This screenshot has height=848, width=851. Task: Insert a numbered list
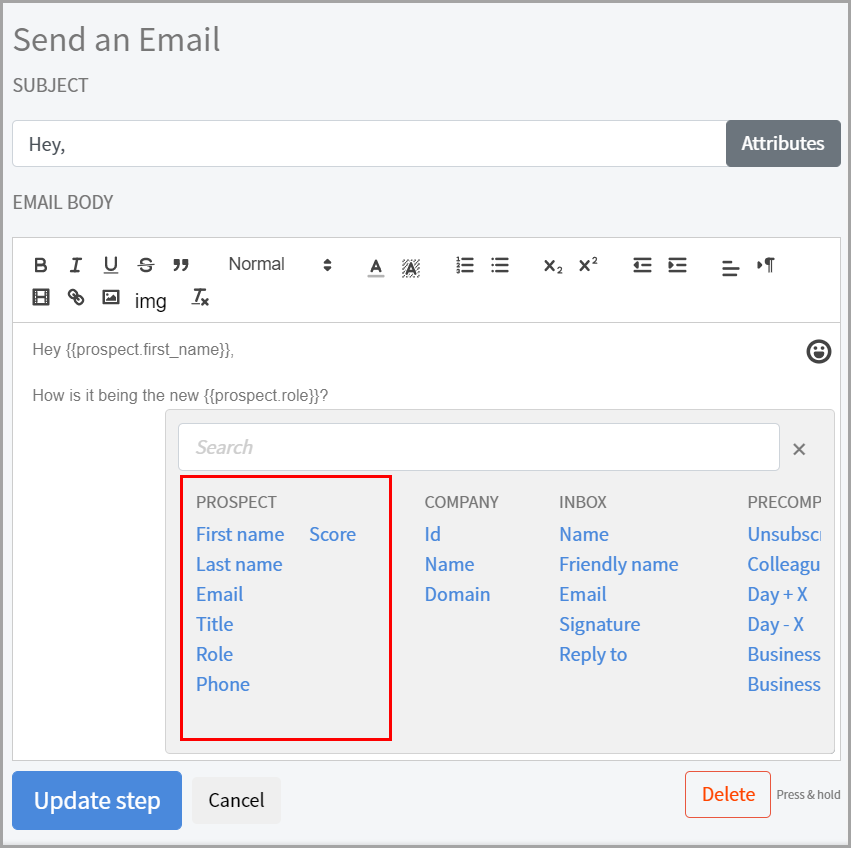coord(465,265)
